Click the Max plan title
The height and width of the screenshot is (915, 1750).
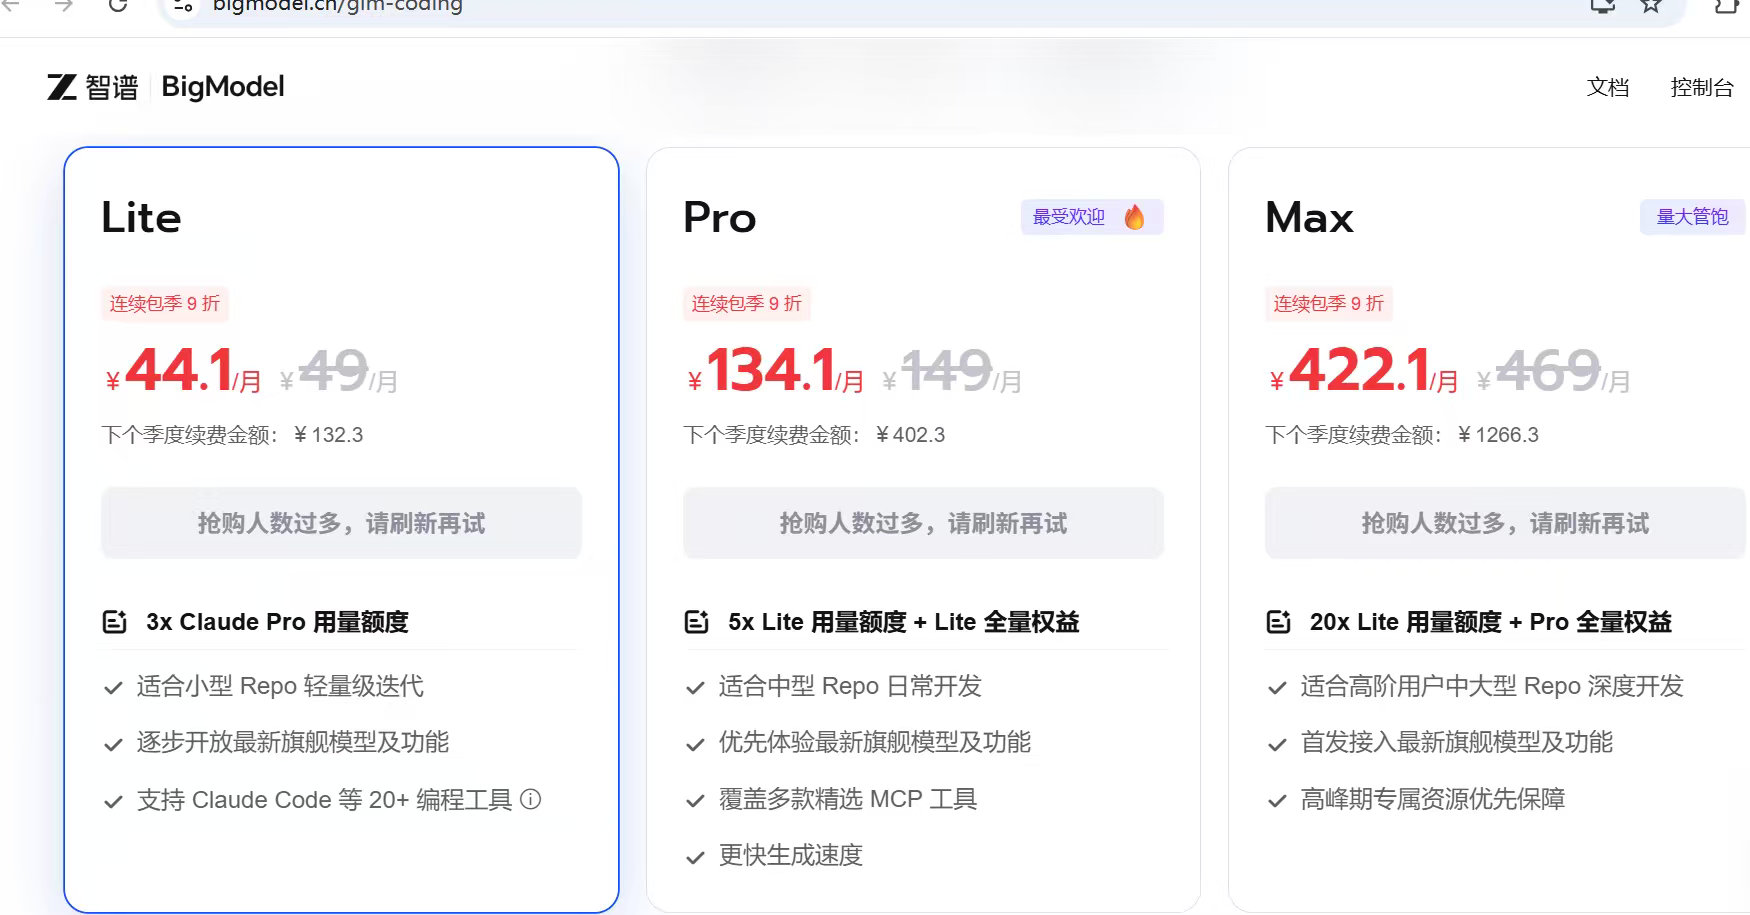coord(1309,218)
